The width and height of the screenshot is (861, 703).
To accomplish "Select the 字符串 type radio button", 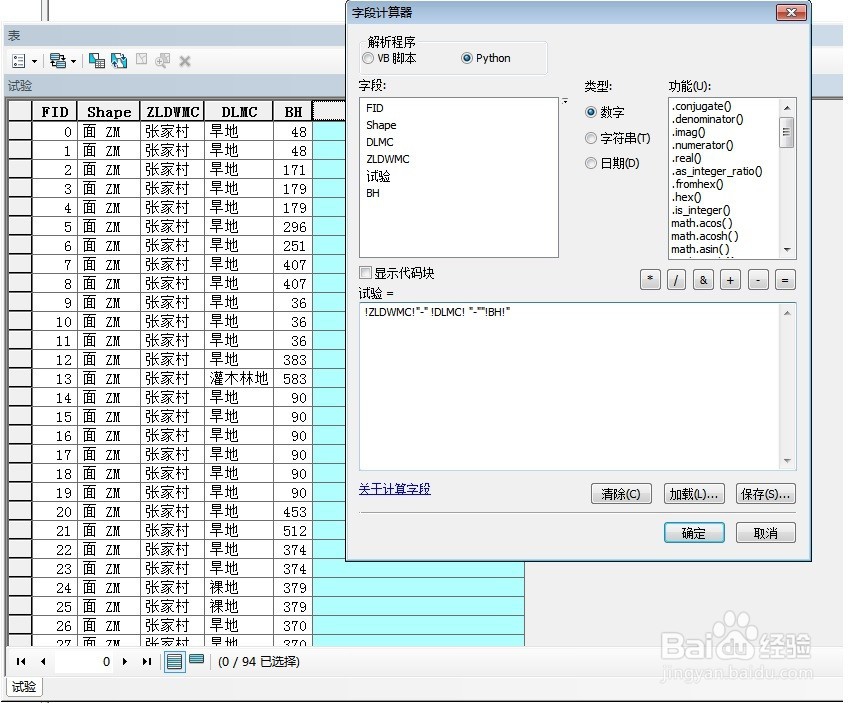I will coord(590,138).
